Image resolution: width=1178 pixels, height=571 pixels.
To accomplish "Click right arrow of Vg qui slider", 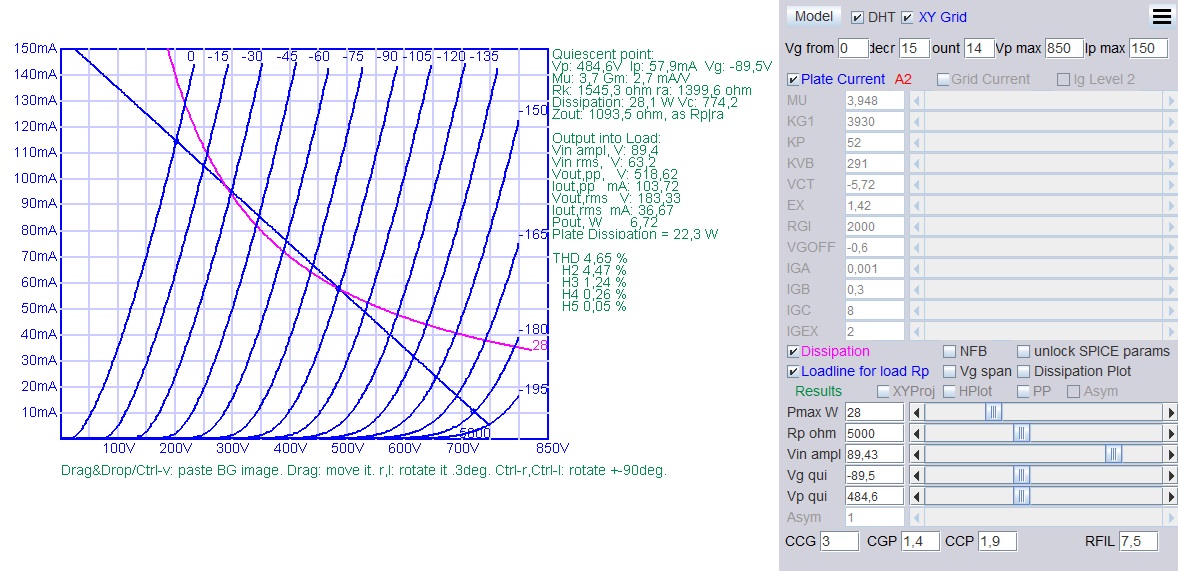I will tap(1170, 475).
